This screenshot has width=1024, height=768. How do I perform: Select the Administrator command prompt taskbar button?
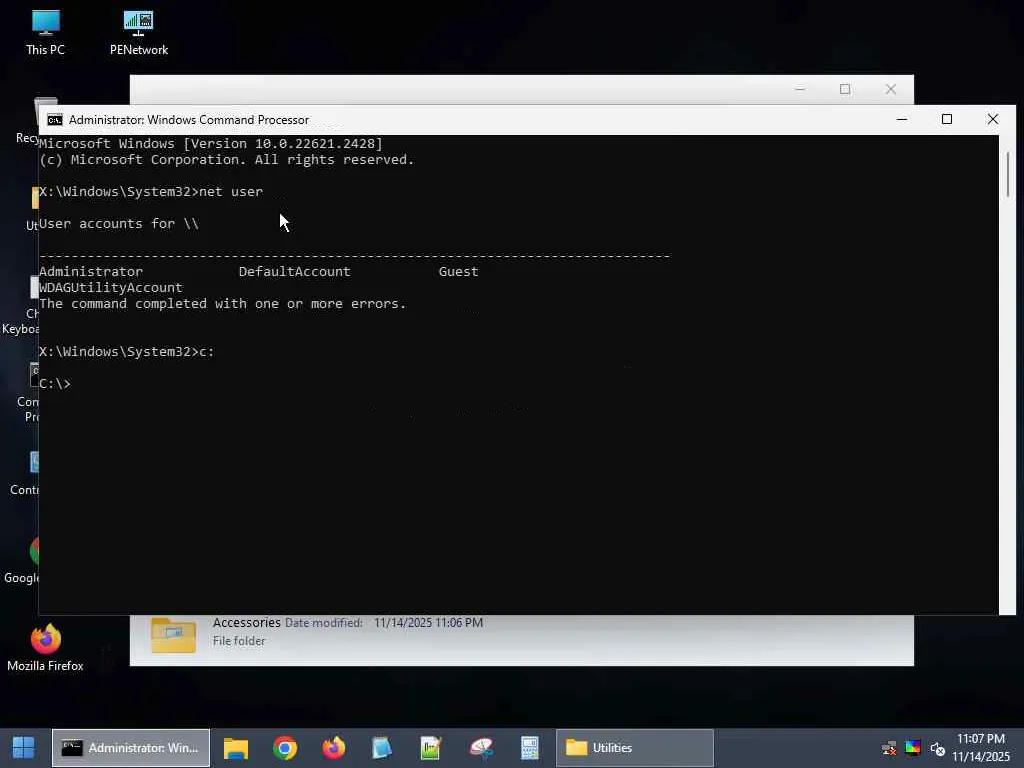[x=131, y=748]
